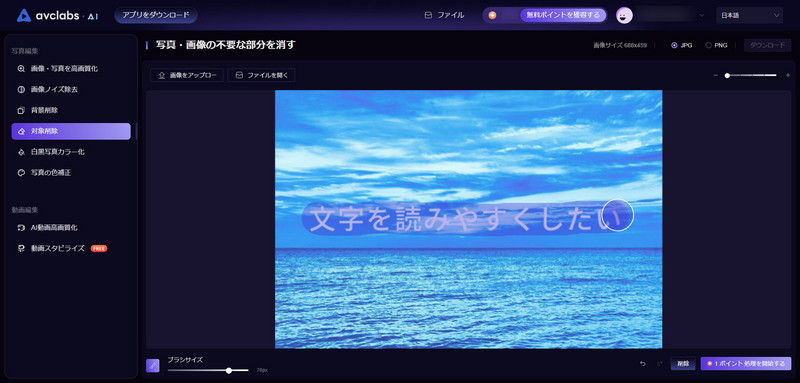
Task: Click the undo arrow icon
Action: tap(643, 364)
